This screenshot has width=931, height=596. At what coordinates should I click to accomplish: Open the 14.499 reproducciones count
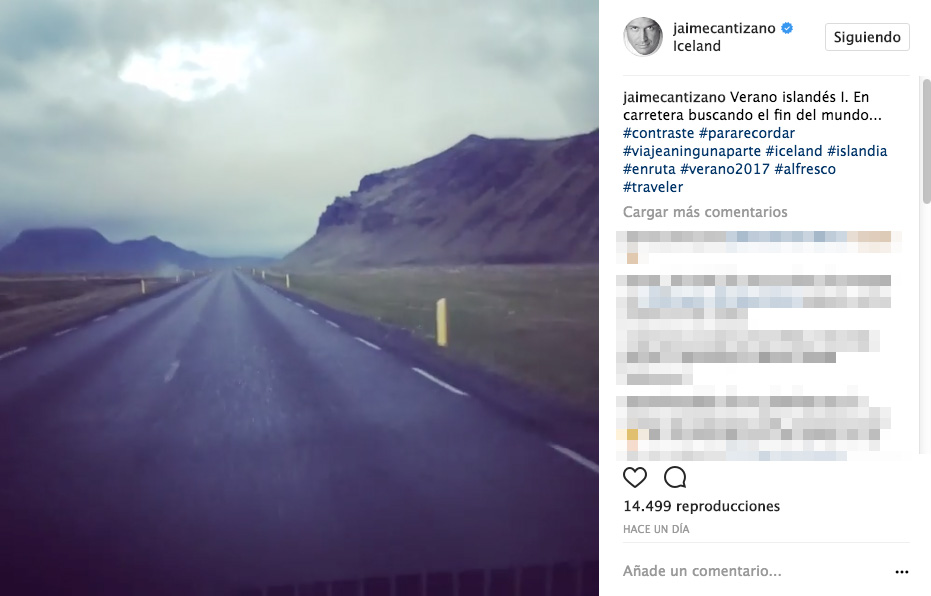pos(701,506)
